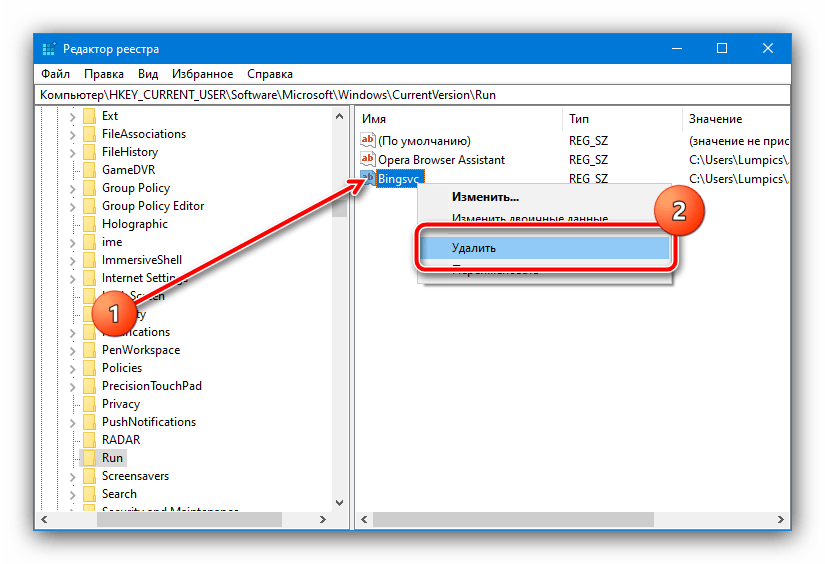Screen dimensions: 825x564
Task: Choose Удалить in the context menu
Action: click(x=472, y=247)
